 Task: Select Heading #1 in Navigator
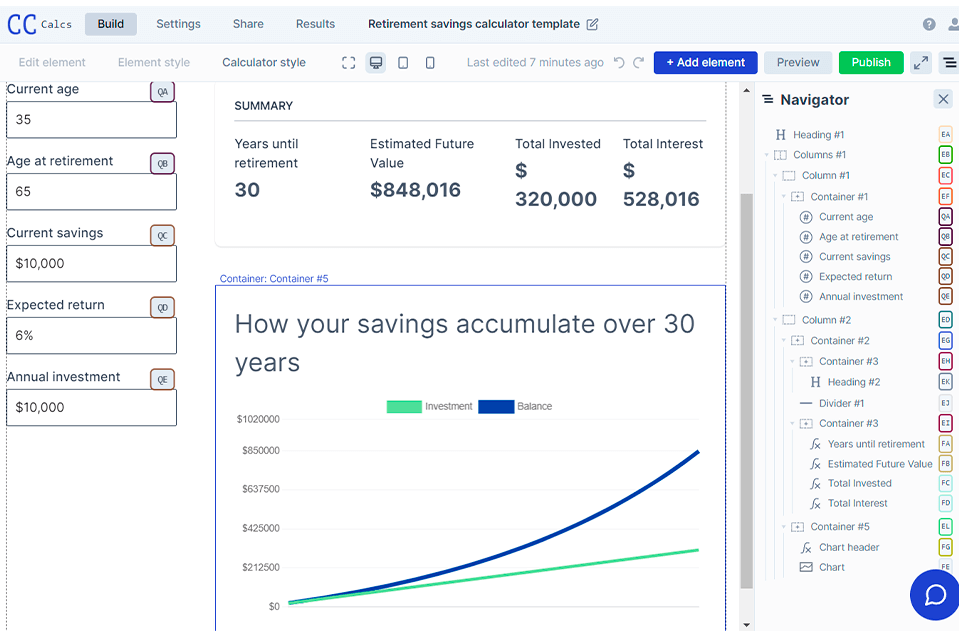[x=818, y=135]
